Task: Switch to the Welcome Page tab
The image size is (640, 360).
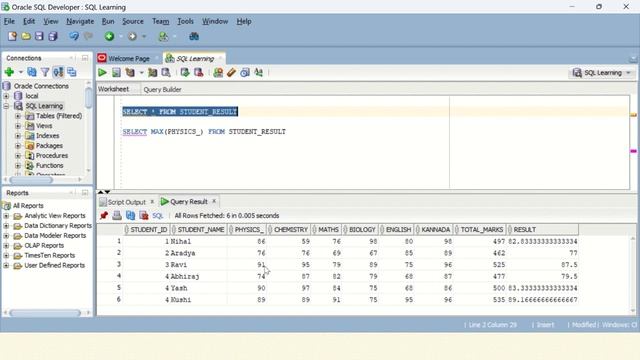Action: [x=129, y=58]
